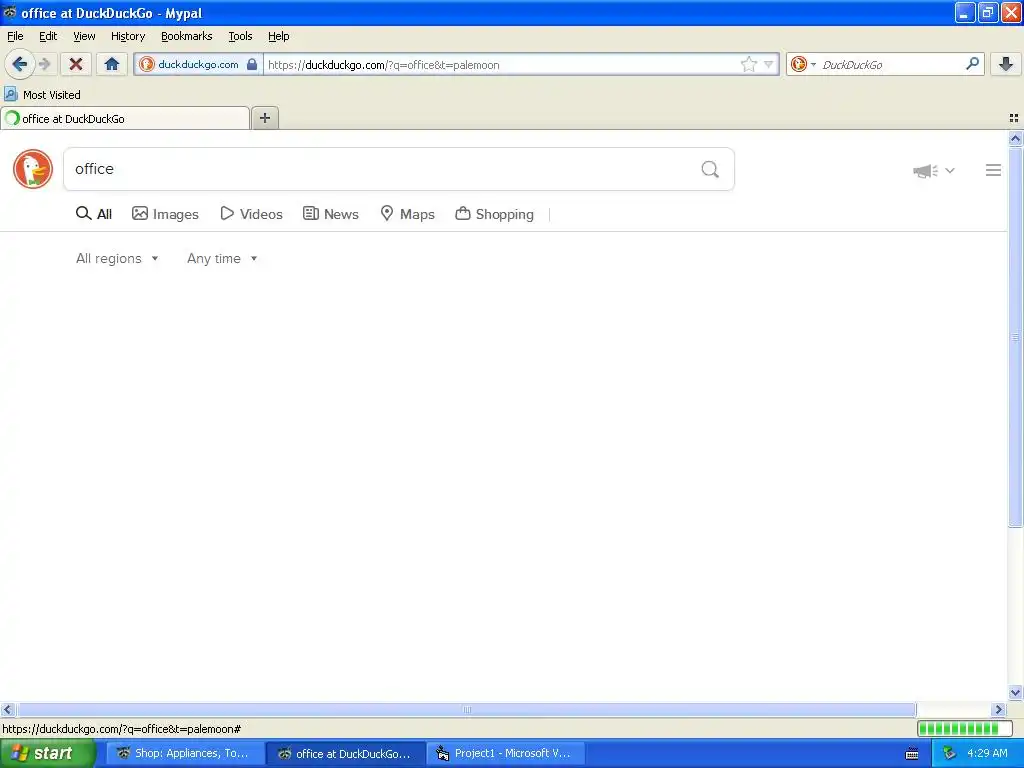Switch to the Shopping tab
The image size is (1024, 768).
[494, 214]
